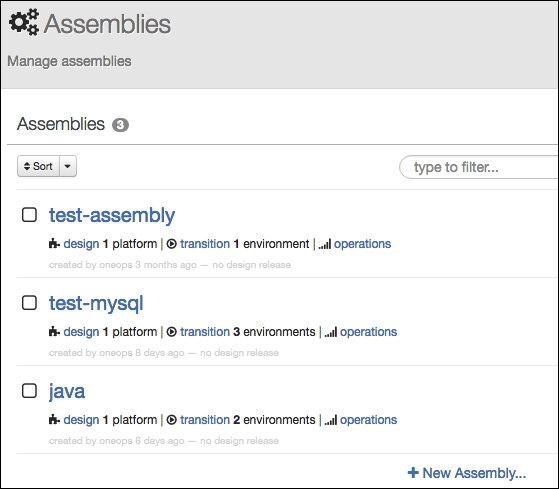Tick the java assembly checkbox
The height and width of the screenshot is (489, 559).
[29, 391]
